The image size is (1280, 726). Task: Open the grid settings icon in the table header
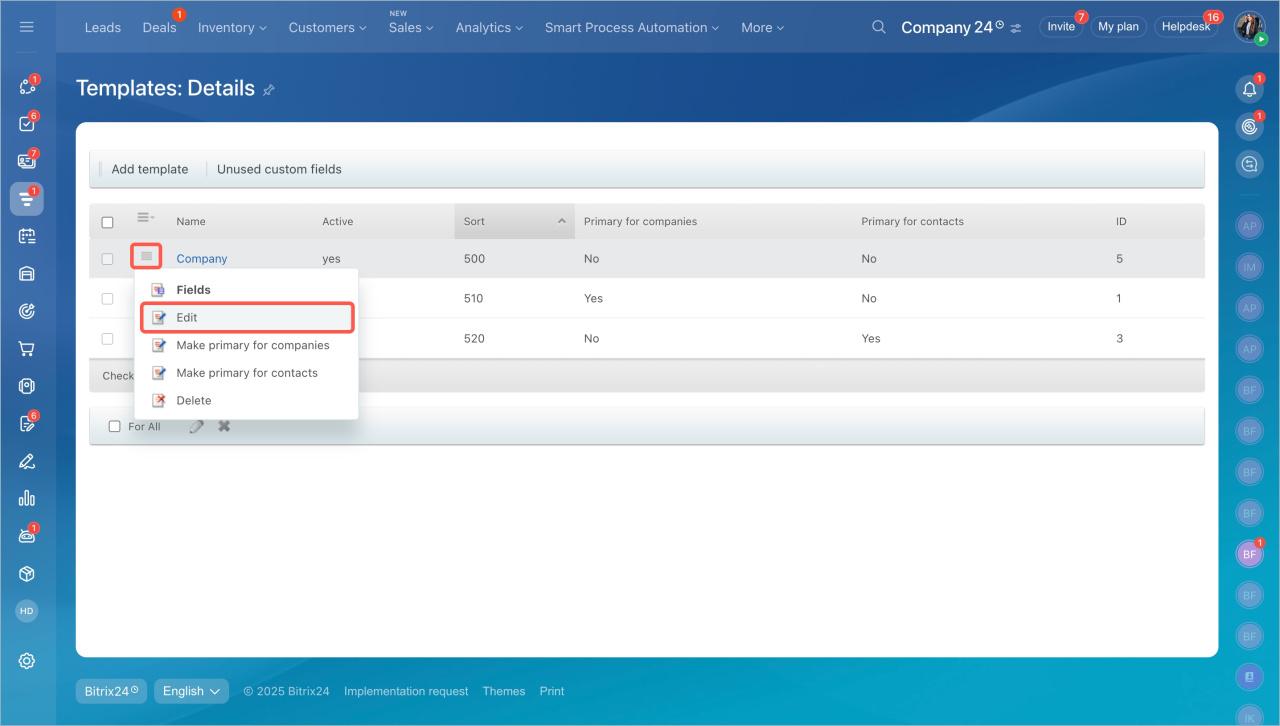tap(146, 218)
